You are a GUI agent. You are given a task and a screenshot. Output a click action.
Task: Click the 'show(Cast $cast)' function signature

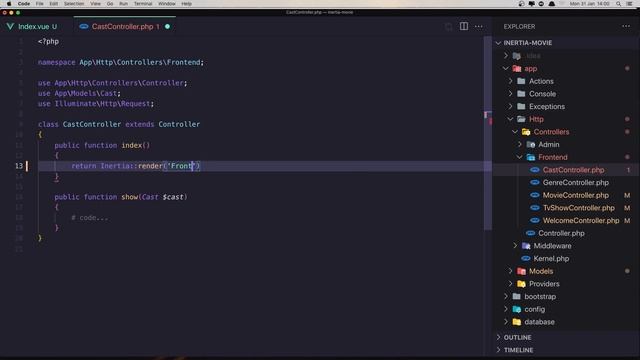coord(154,197)
